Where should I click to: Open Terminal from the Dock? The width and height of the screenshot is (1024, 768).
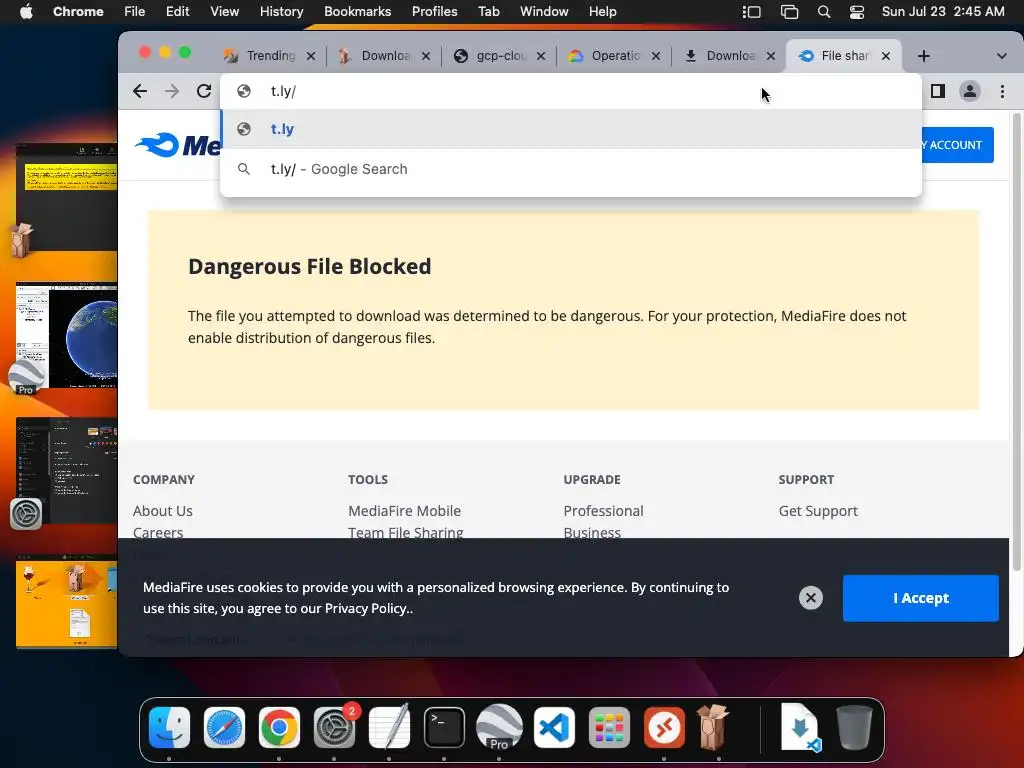click(x=444, y=728)
